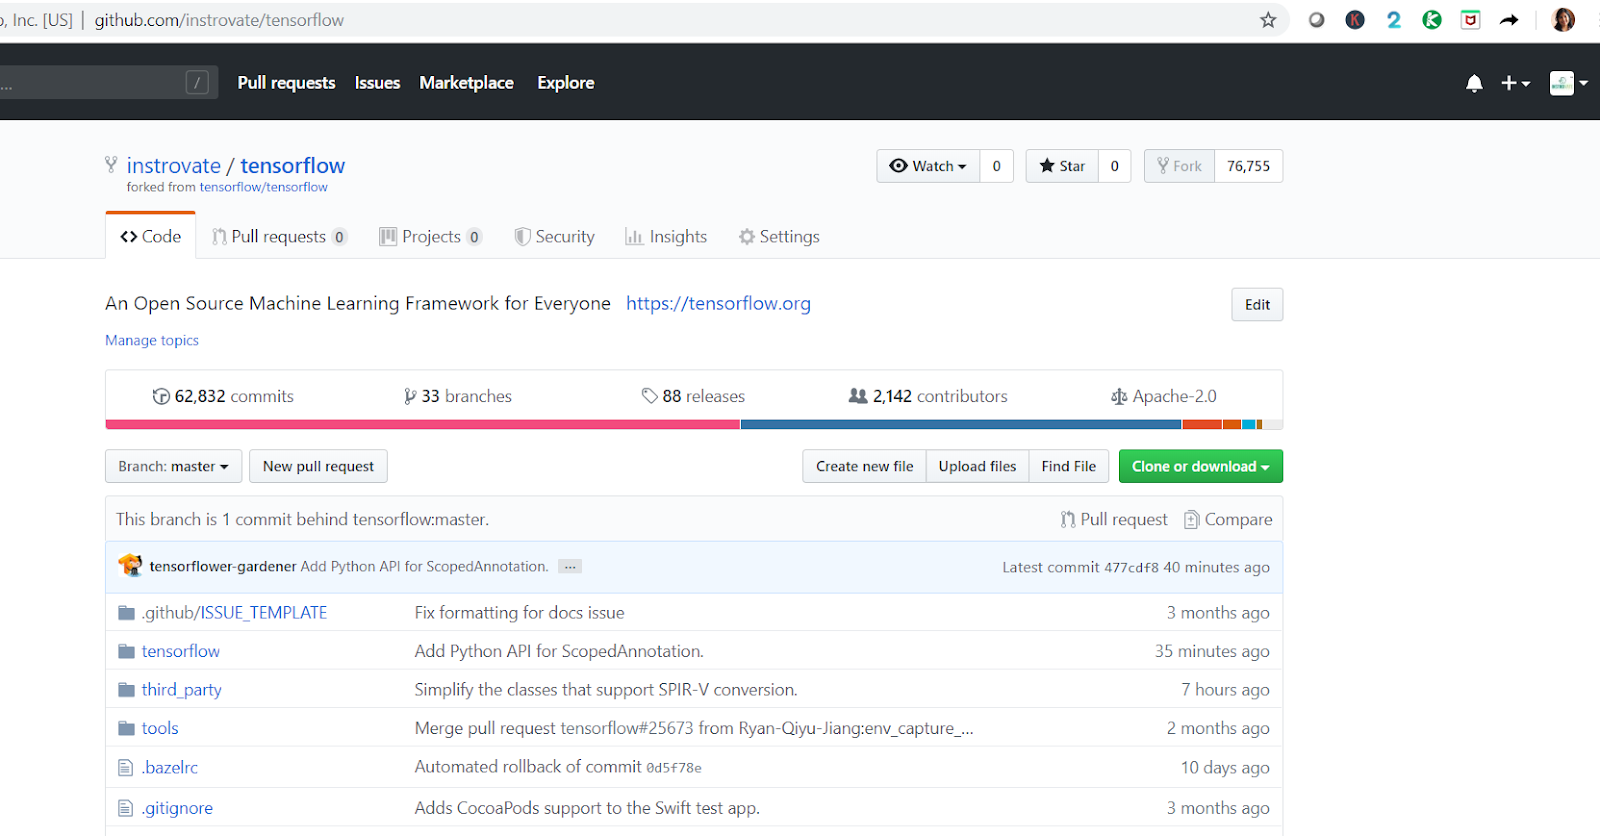Viewport: 1600px width, 836px height.
Task: Go to Marketplace
Action: 466,83
